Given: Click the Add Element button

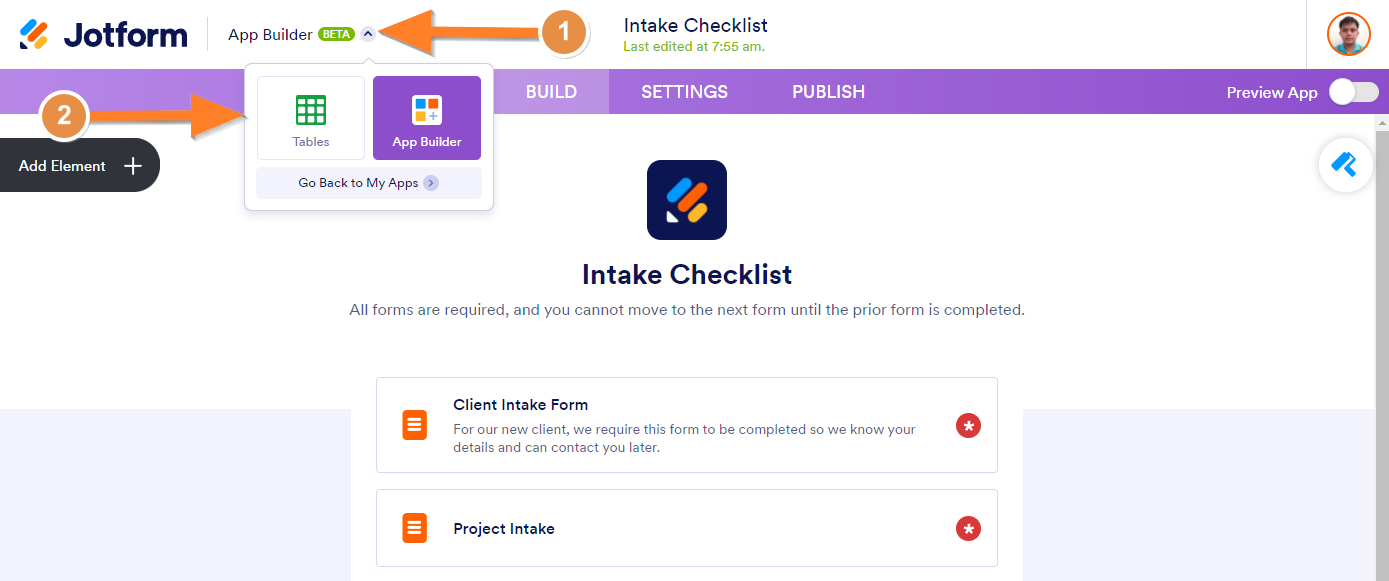Looking at the screenshot, I should coord(79,166).
